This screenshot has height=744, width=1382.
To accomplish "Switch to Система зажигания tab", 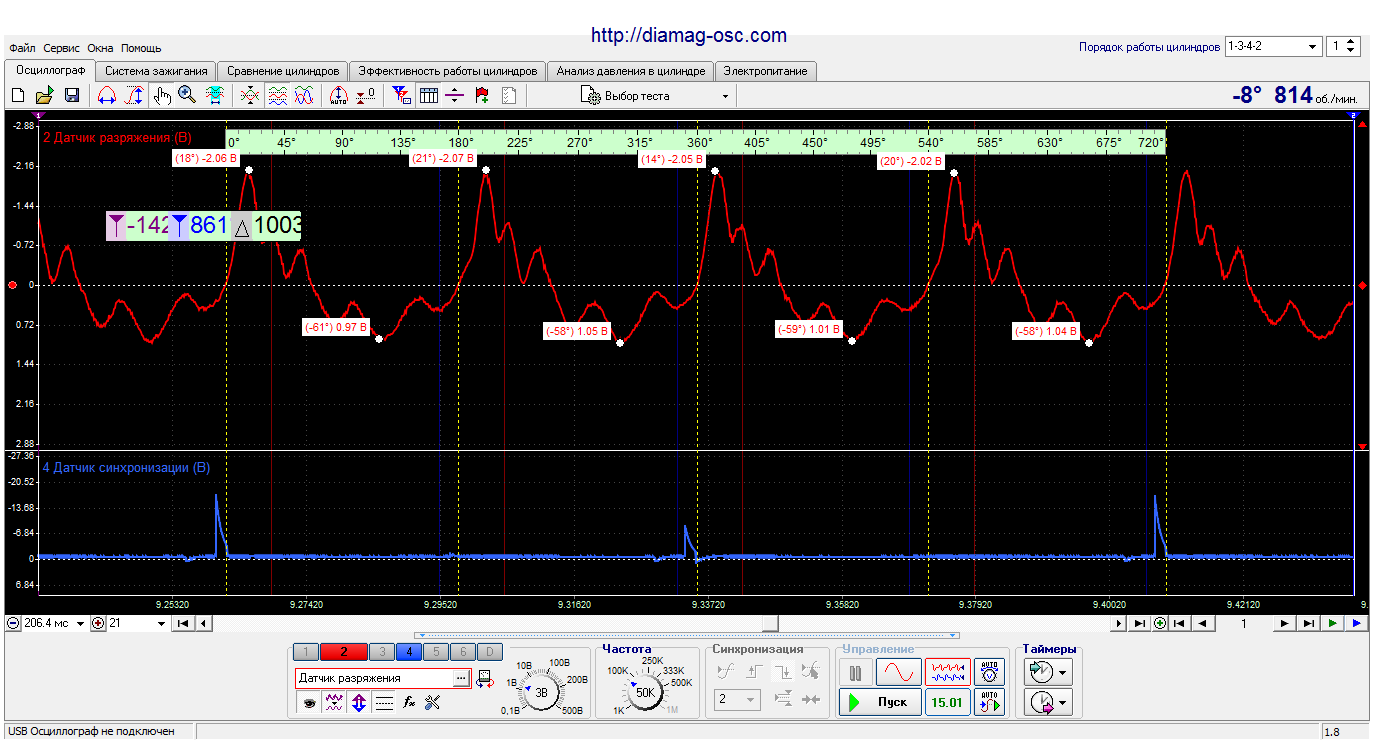I will (x=156, y=71).
